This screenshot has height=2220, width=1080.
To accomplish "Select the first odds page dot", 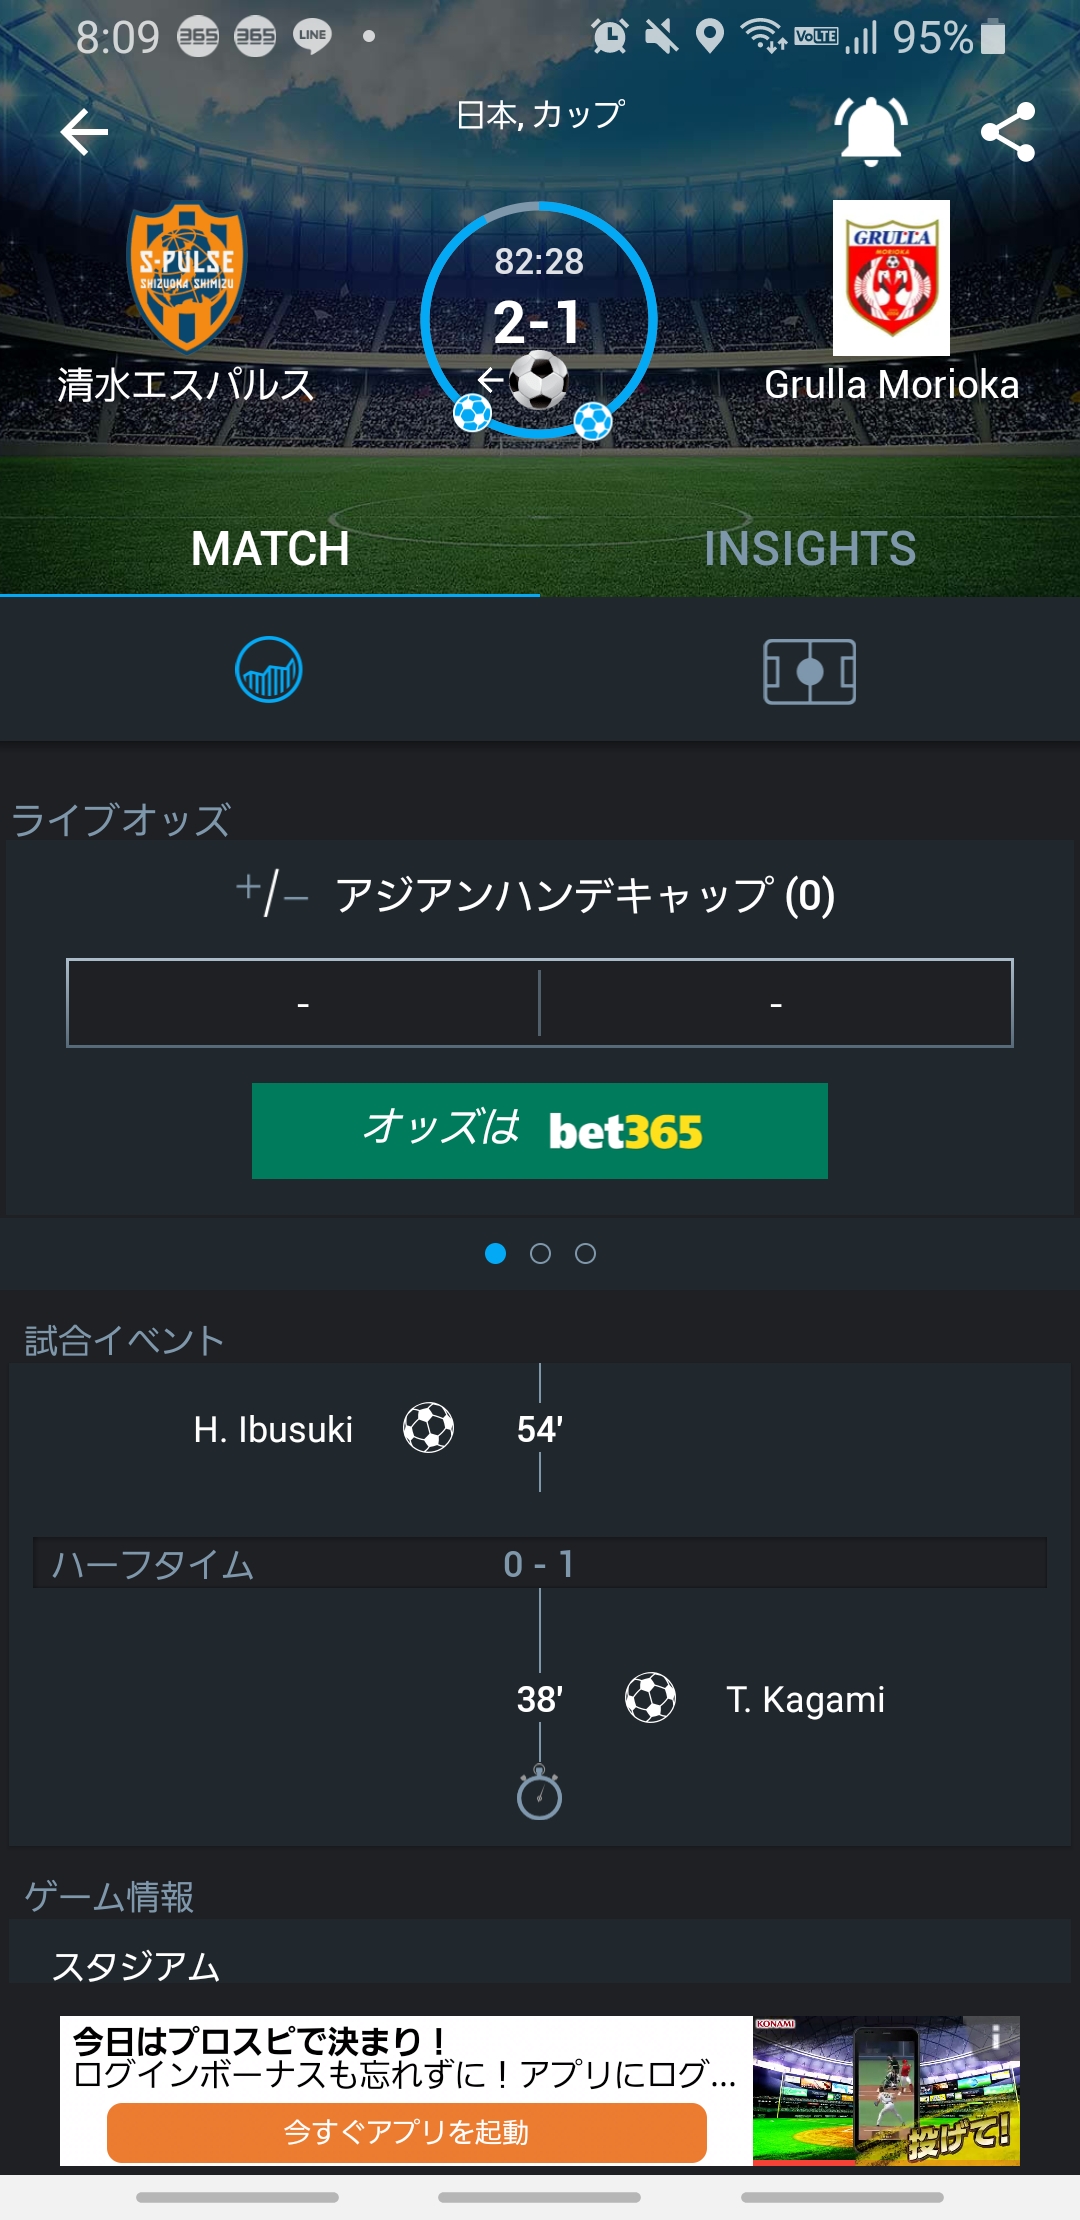I will tap(495, 1253).
